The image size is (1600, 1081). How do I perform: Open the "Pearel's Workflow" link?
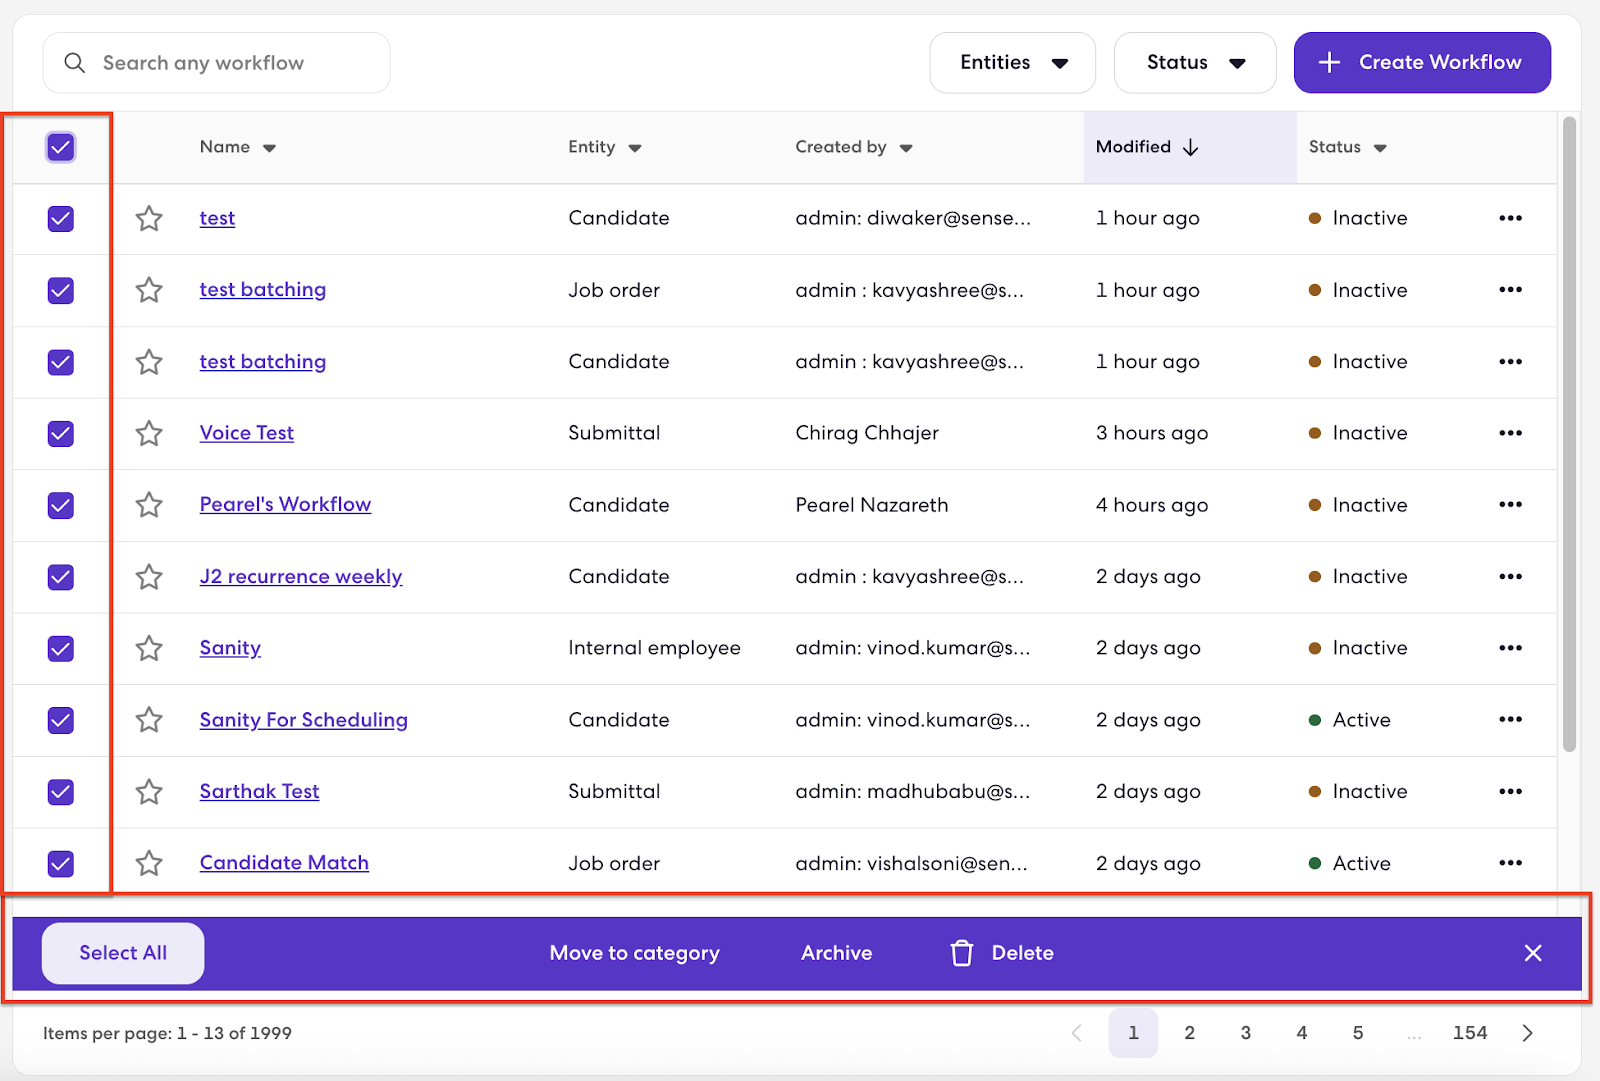click(285, 504)
